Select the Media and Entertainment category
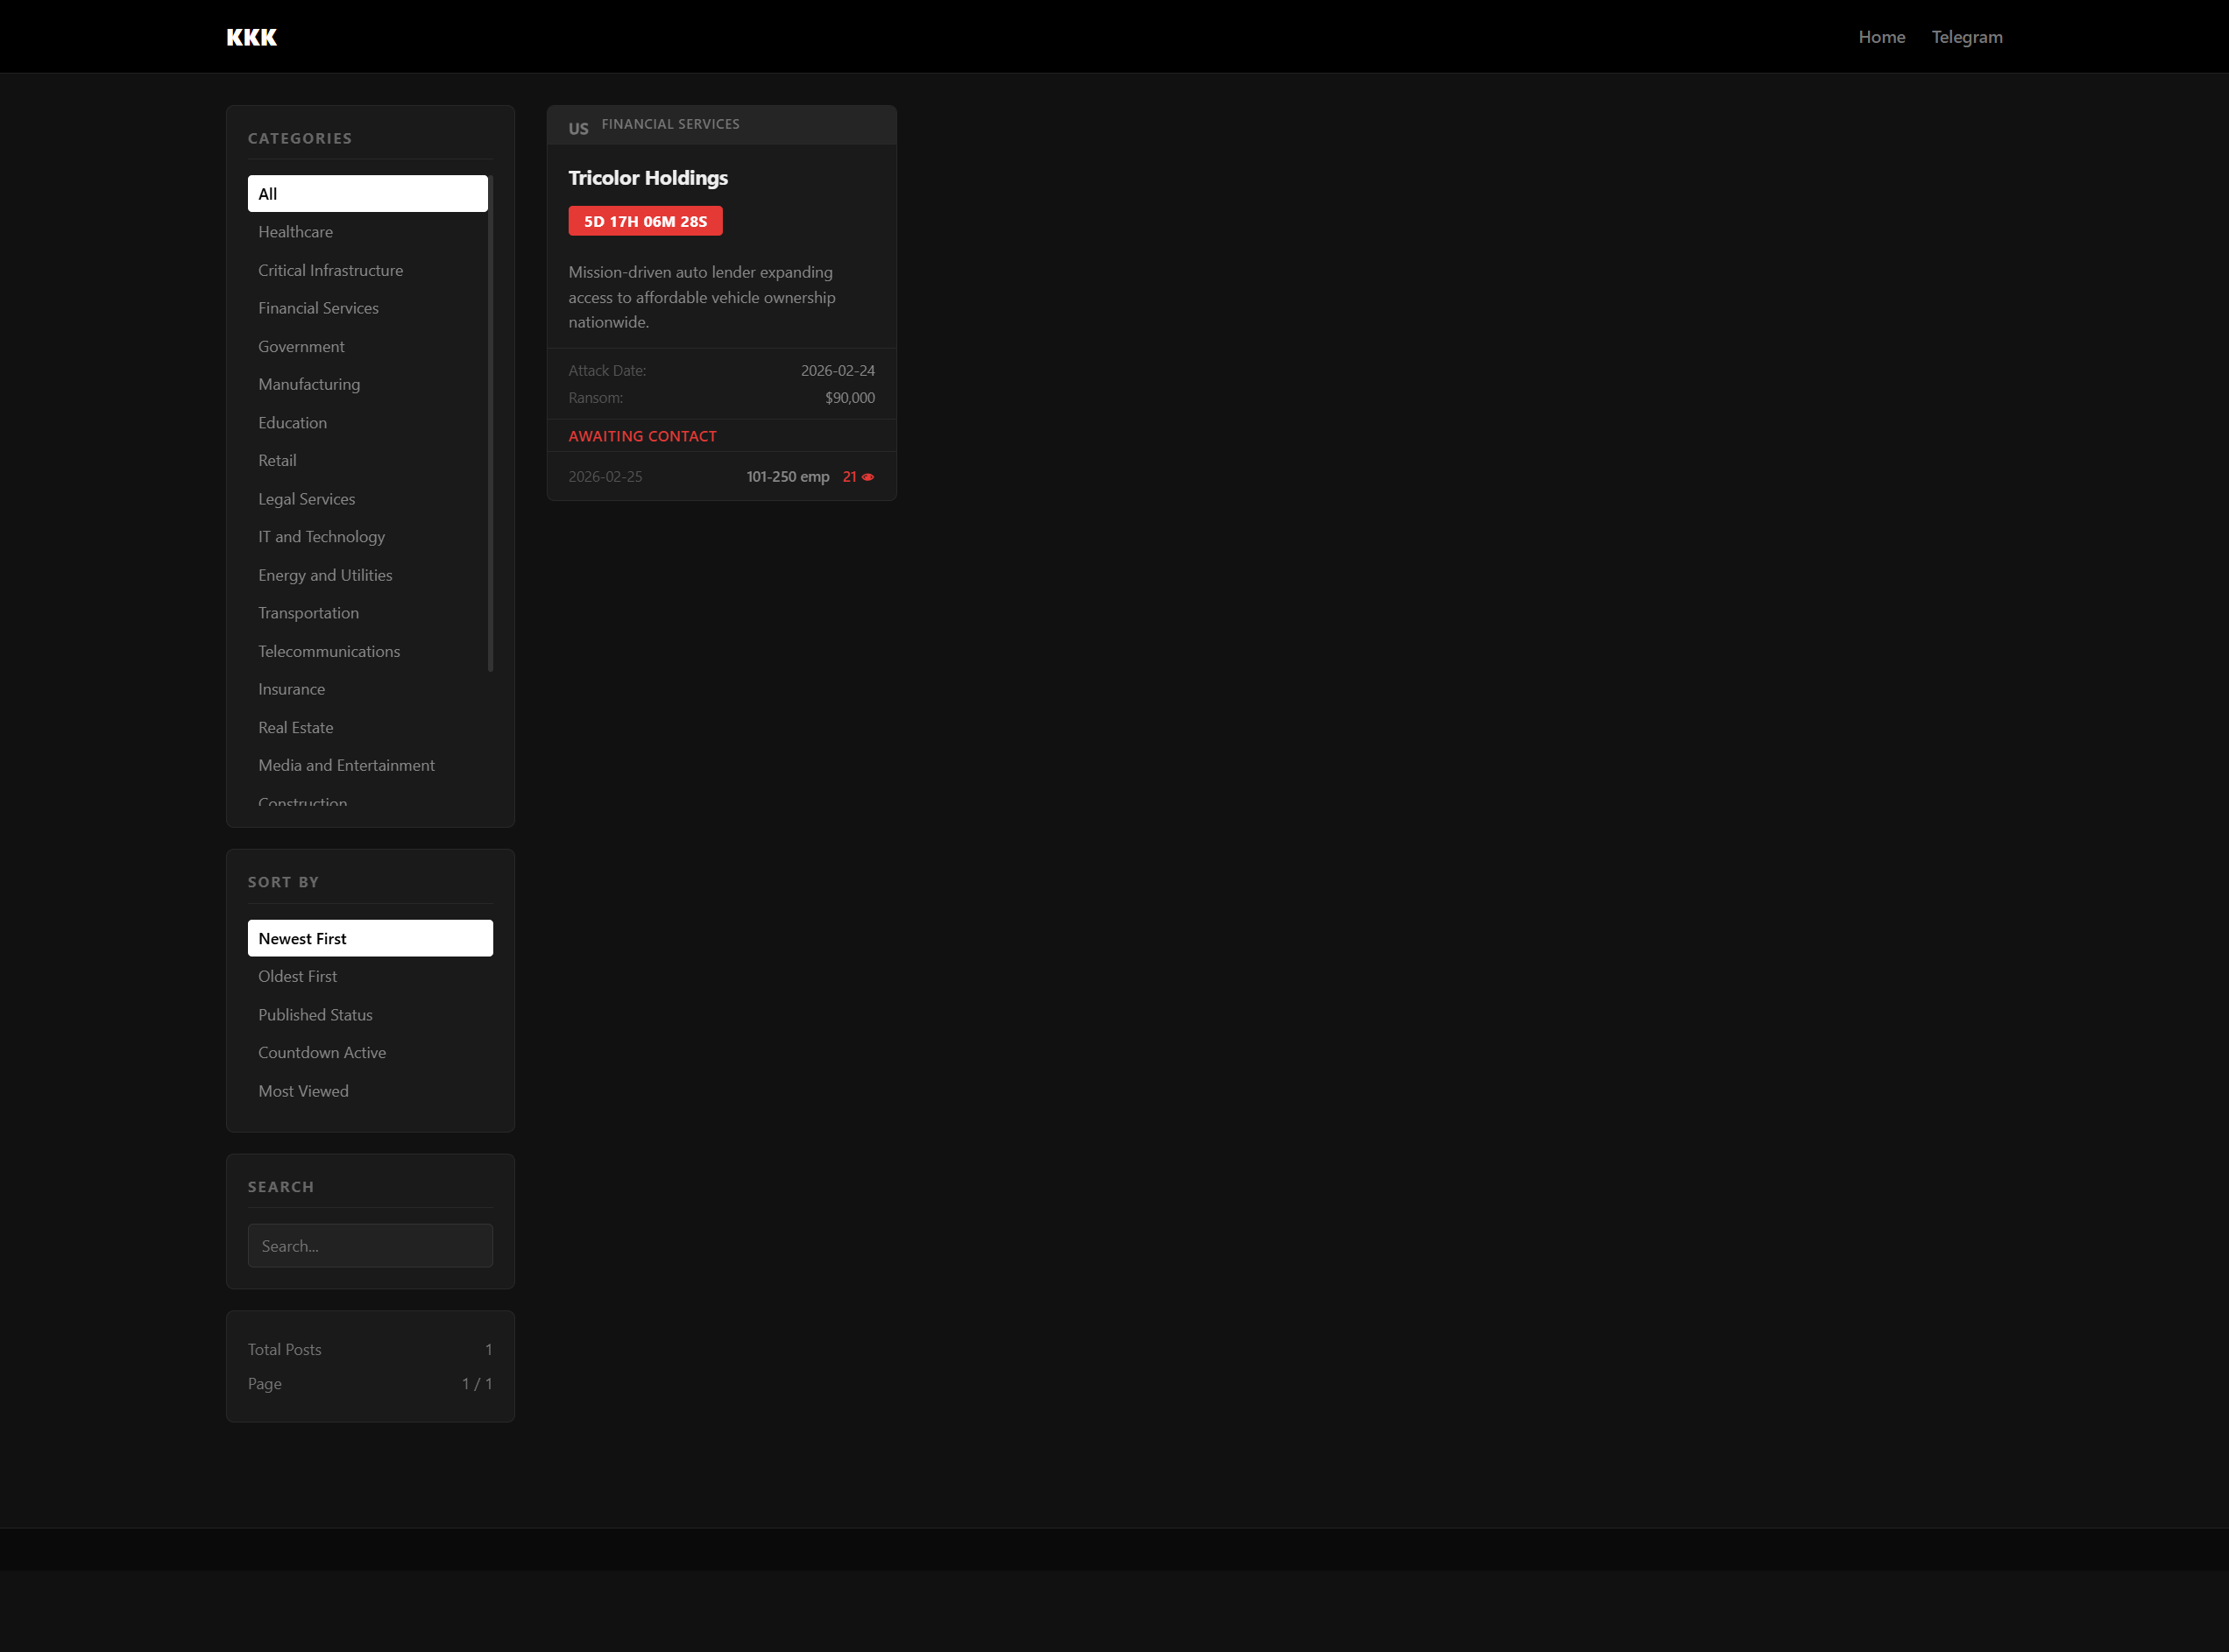This screenshot has width=2229, height=1652. [x=346, y=765]
